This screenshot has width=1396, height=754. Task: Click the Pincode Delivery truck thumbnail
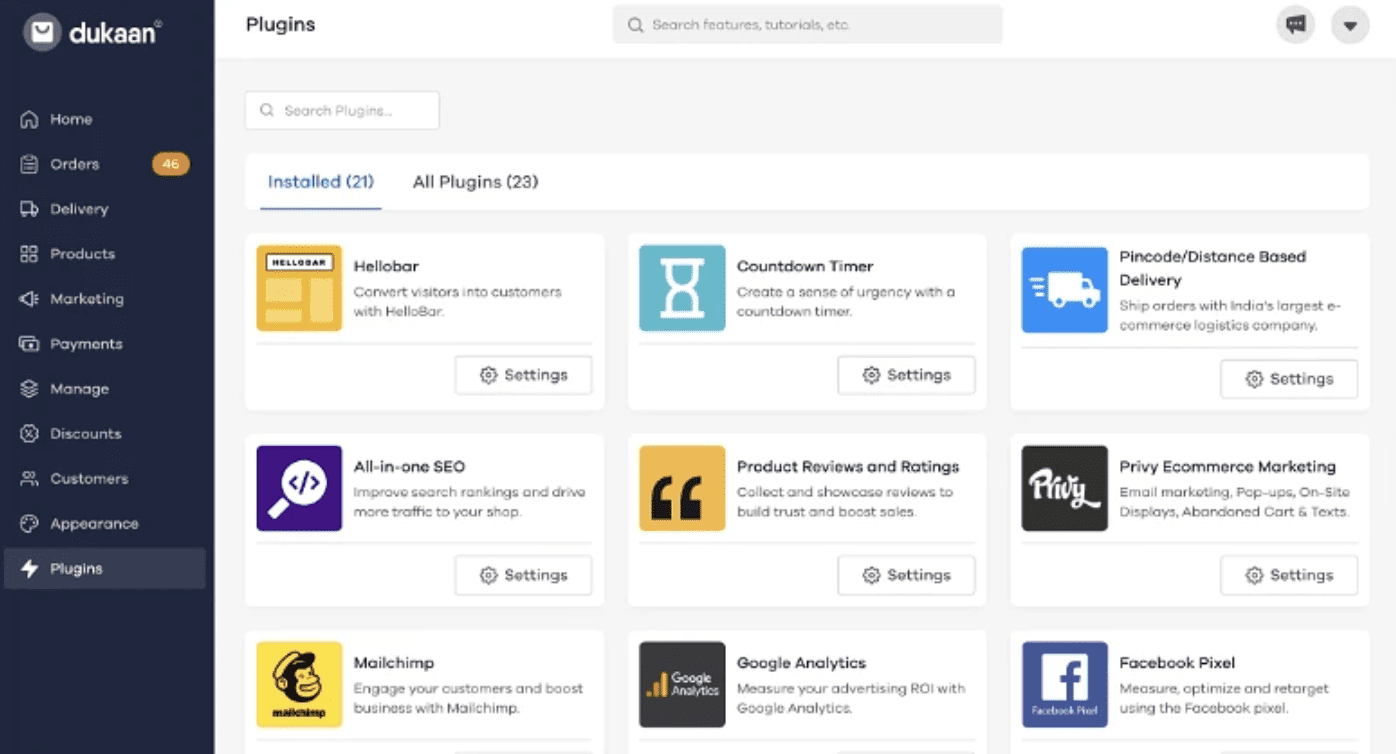pyautogui.click(x=1064, y=290)
